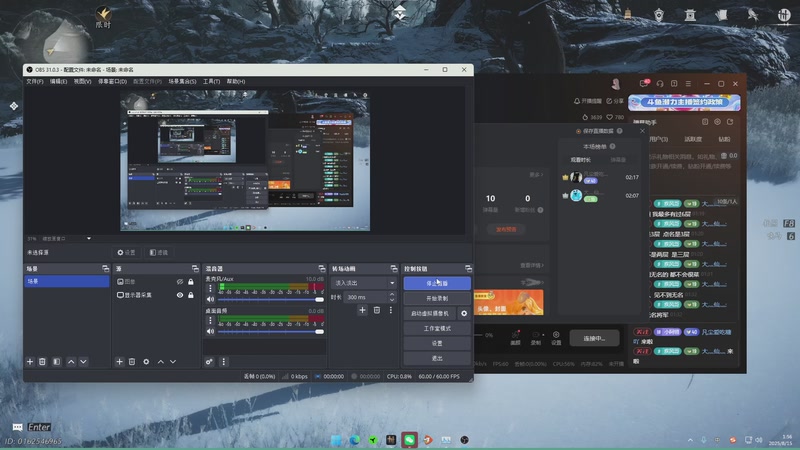Move source up with the Sources panel up arrow

161,361
